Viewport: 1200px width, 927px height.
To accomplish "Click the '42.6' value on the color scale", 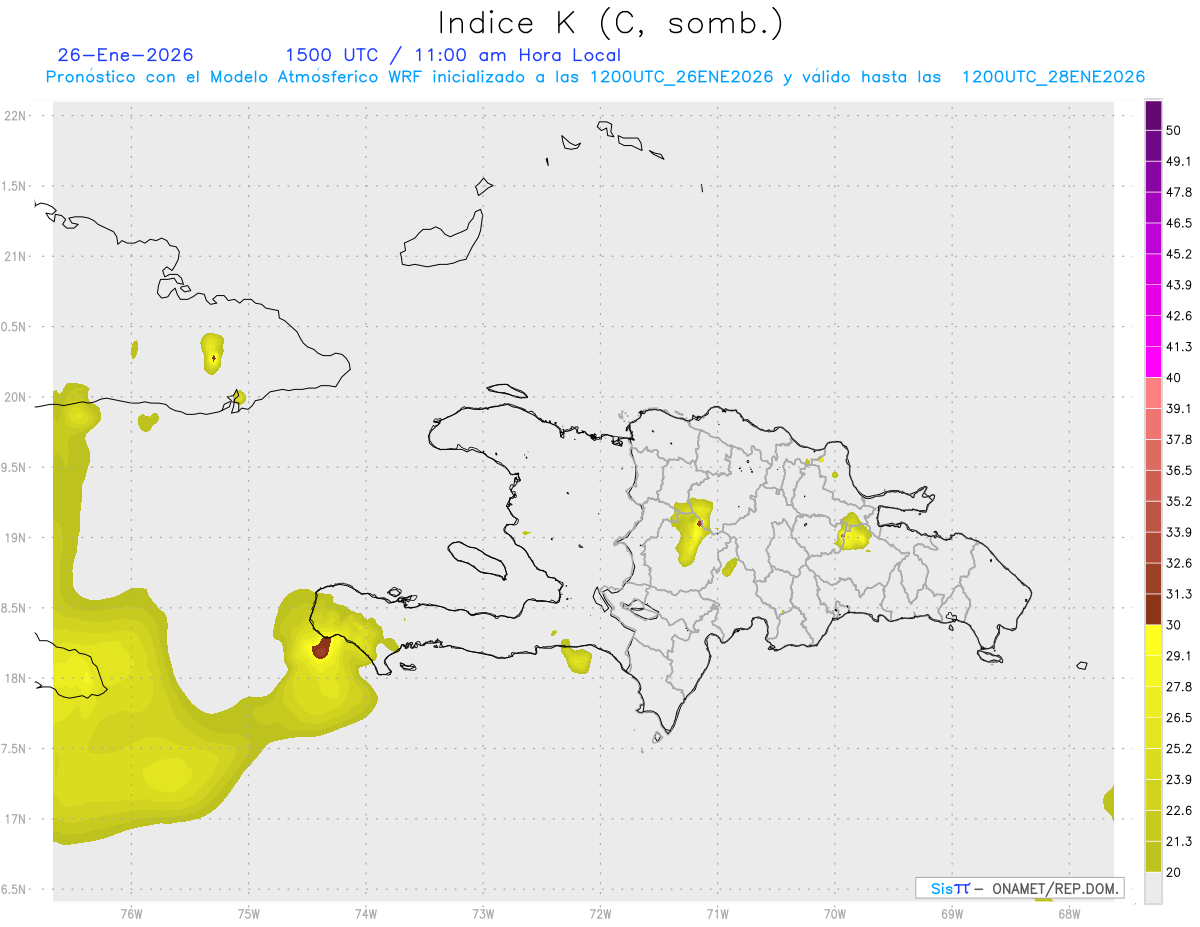I will click(1179, 316).
